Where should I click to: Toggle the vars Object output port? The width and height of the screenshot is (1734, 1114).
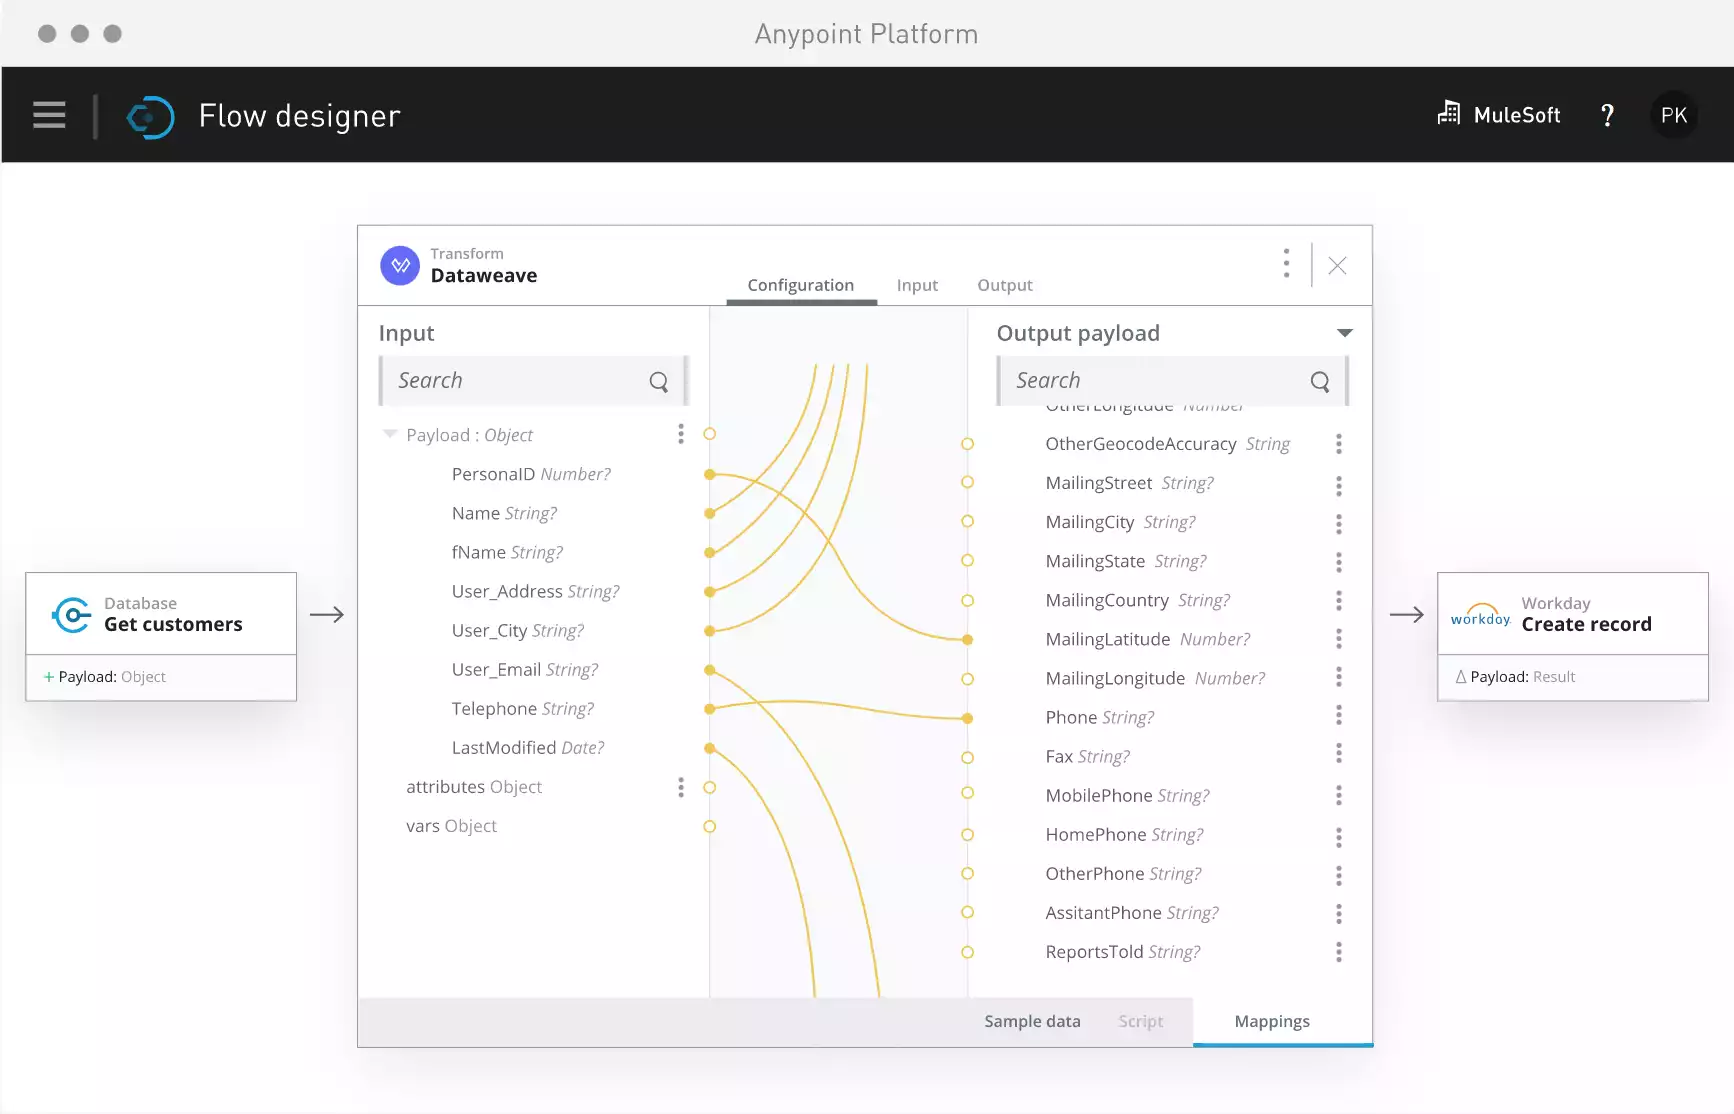pyautogui.click(x=710, y=827)
